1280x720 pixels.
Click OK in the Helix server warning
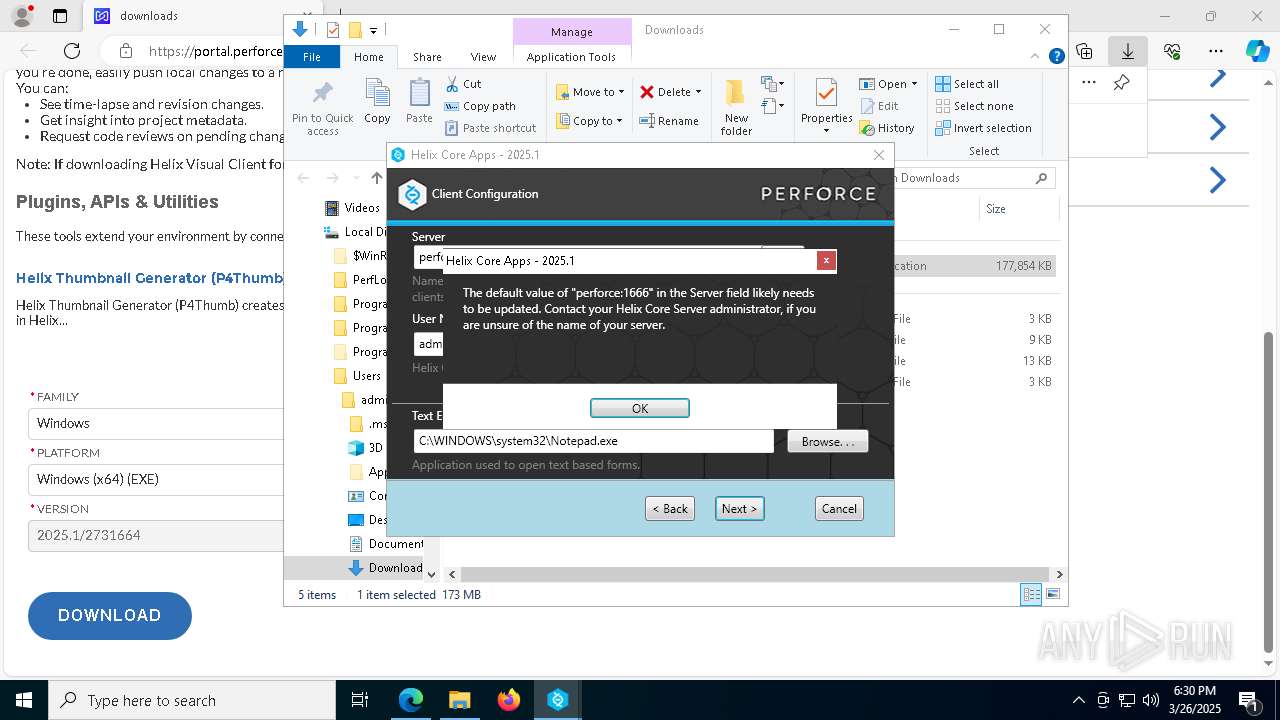click(x=640, y=408)
